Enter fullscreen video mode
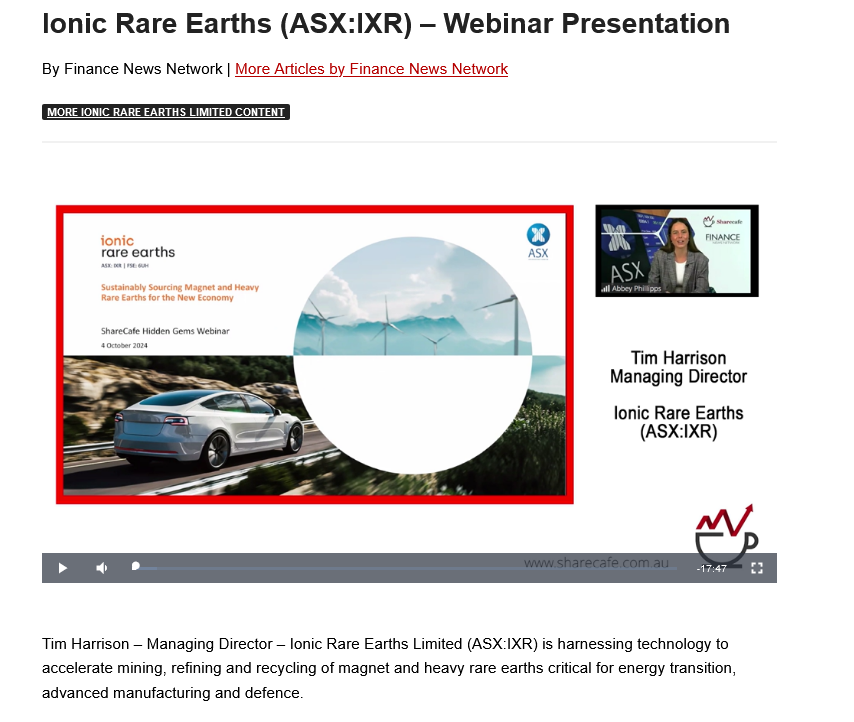Image resolution: width=854 pixels, height=722 pixels. 757,568
